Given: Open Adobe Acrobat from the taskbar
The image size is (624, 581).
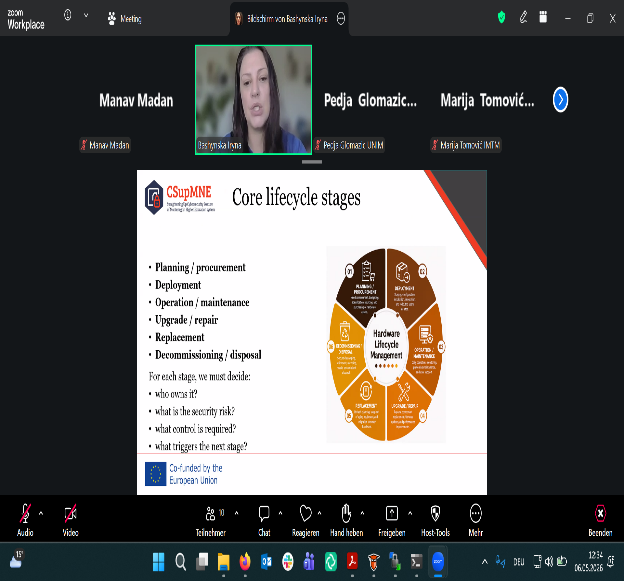Looking at the screenshot, I should (x=352, y=562).
